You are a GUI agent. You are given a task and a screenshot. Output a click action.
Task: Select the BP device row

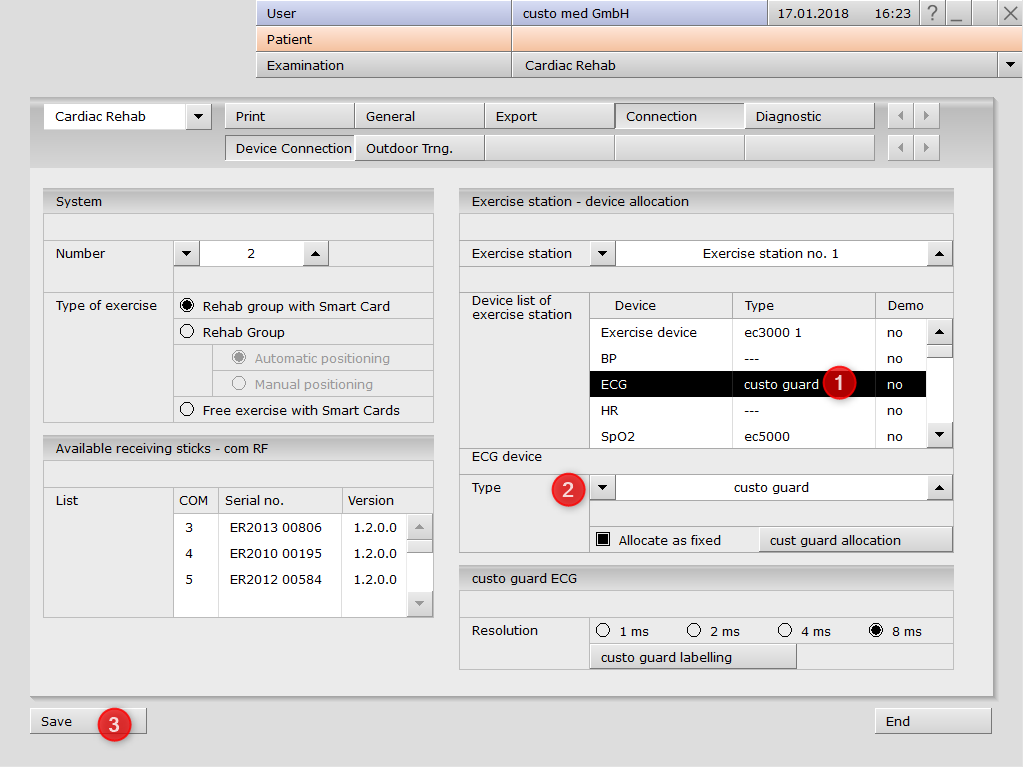pyautogui.click(x=758, y=358)
